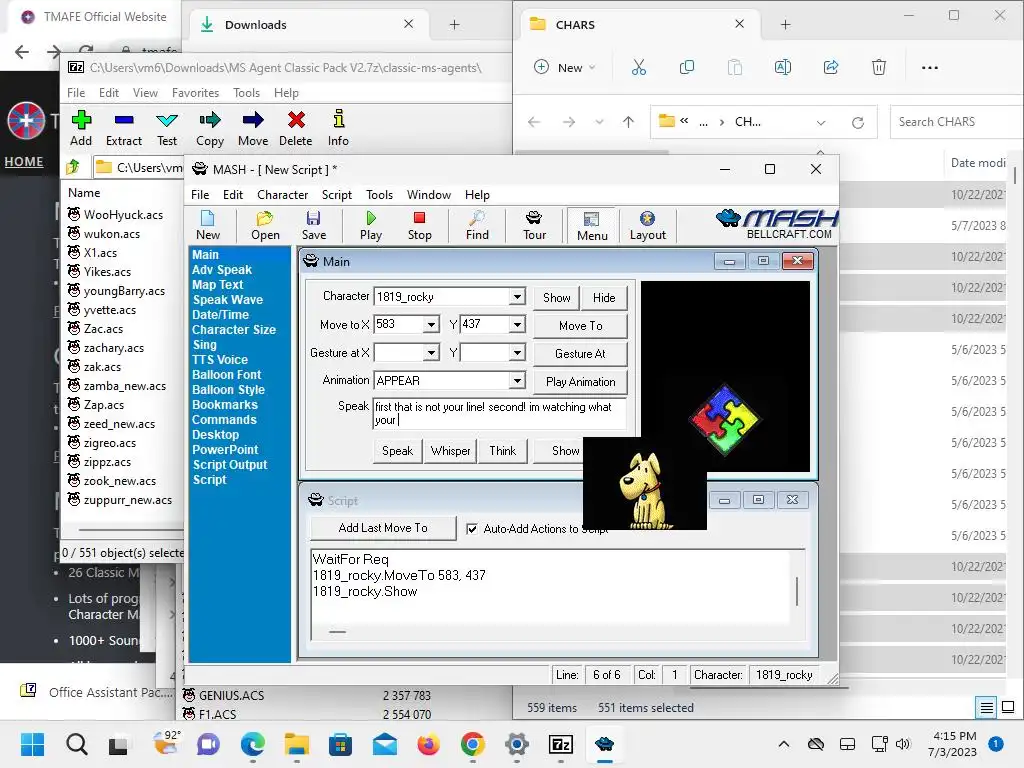Expand the Animation APPEAR dropdown

pos(517,381)
